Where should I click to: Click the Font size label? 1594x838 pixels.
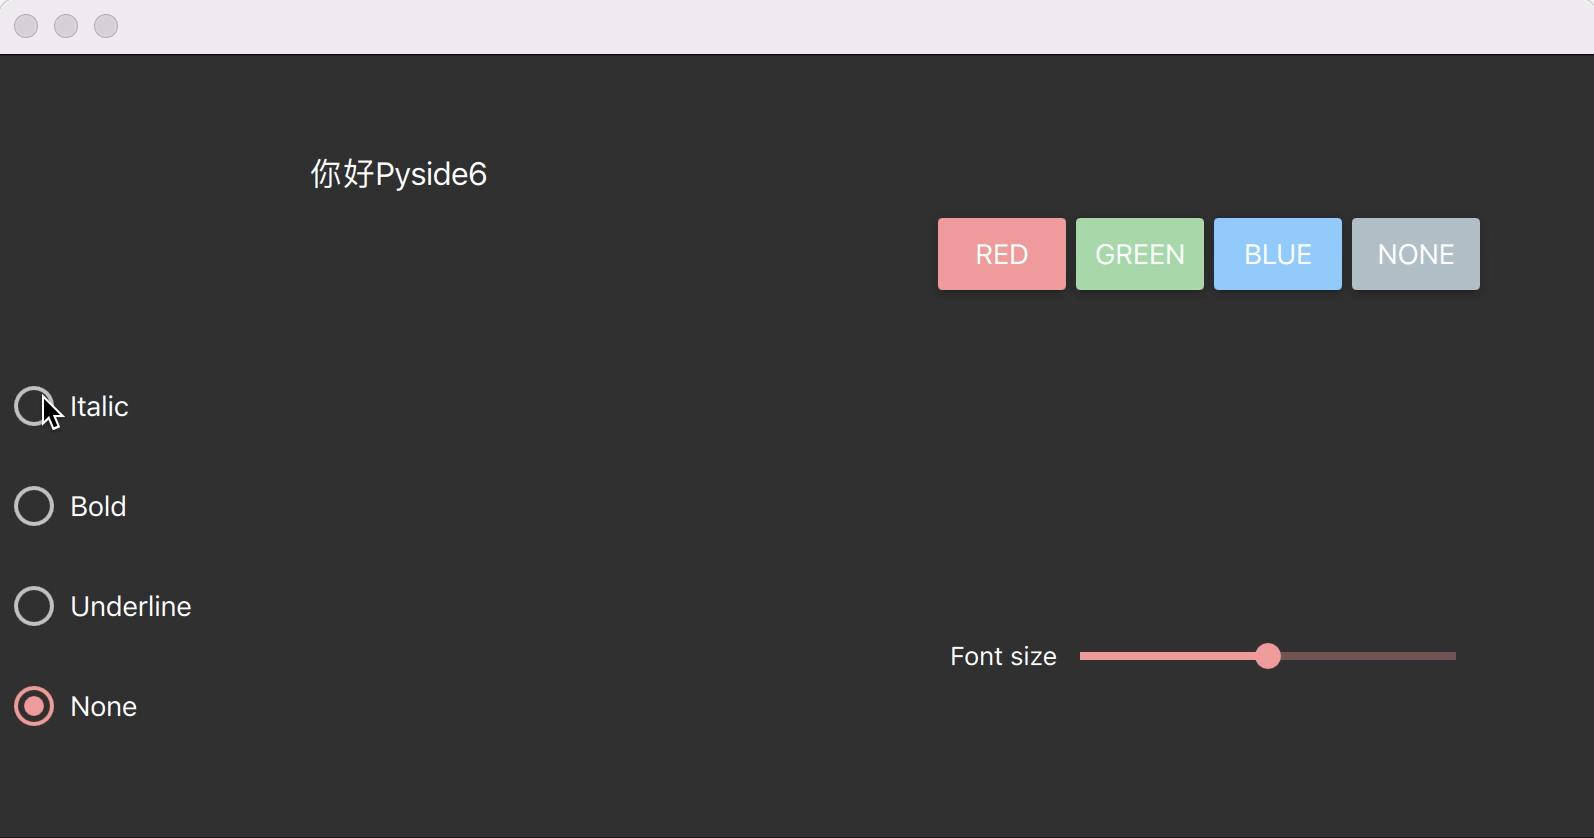click(x=1002, y=656)
